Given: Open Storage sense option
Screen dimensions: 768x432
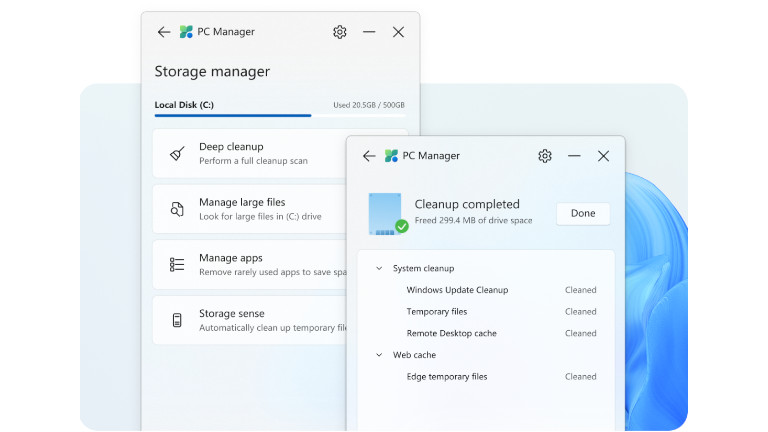Looking at the screenshot, I should 250,320.
